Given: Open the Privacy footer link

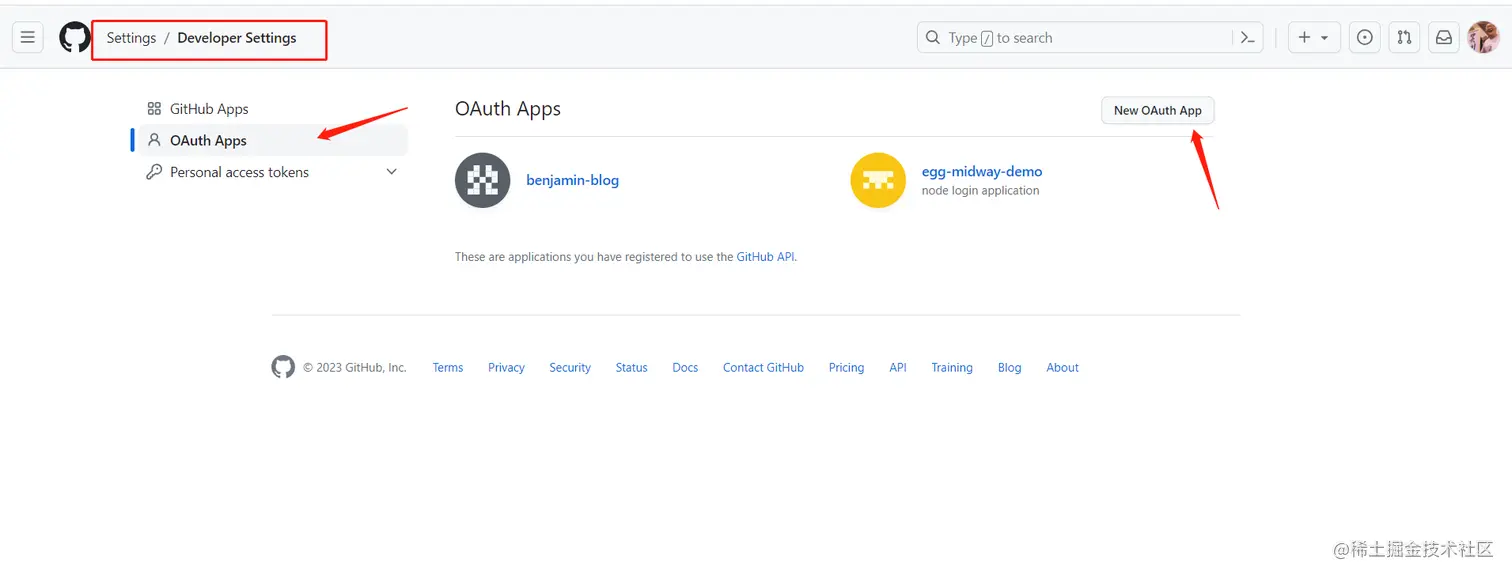Looking at the screenshot, I should click(x=506, y=368).
